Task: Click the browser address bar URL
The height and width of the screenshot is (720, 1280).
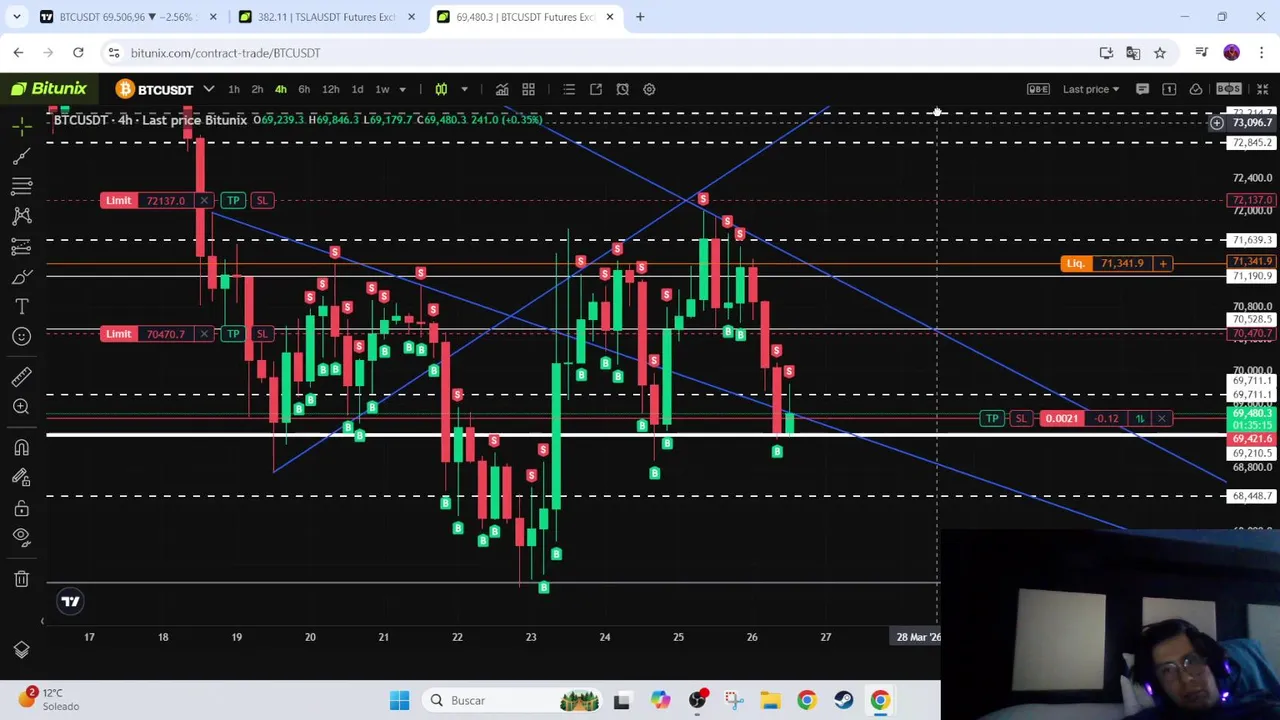Action: click(x=225, y=53)
